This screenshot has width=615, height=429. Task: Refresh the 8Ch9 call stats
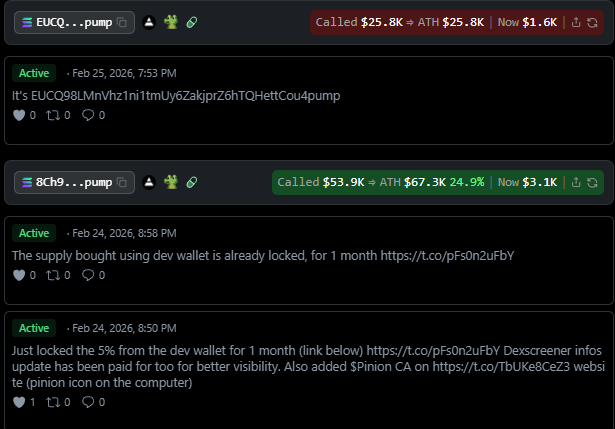pos(592,182)
